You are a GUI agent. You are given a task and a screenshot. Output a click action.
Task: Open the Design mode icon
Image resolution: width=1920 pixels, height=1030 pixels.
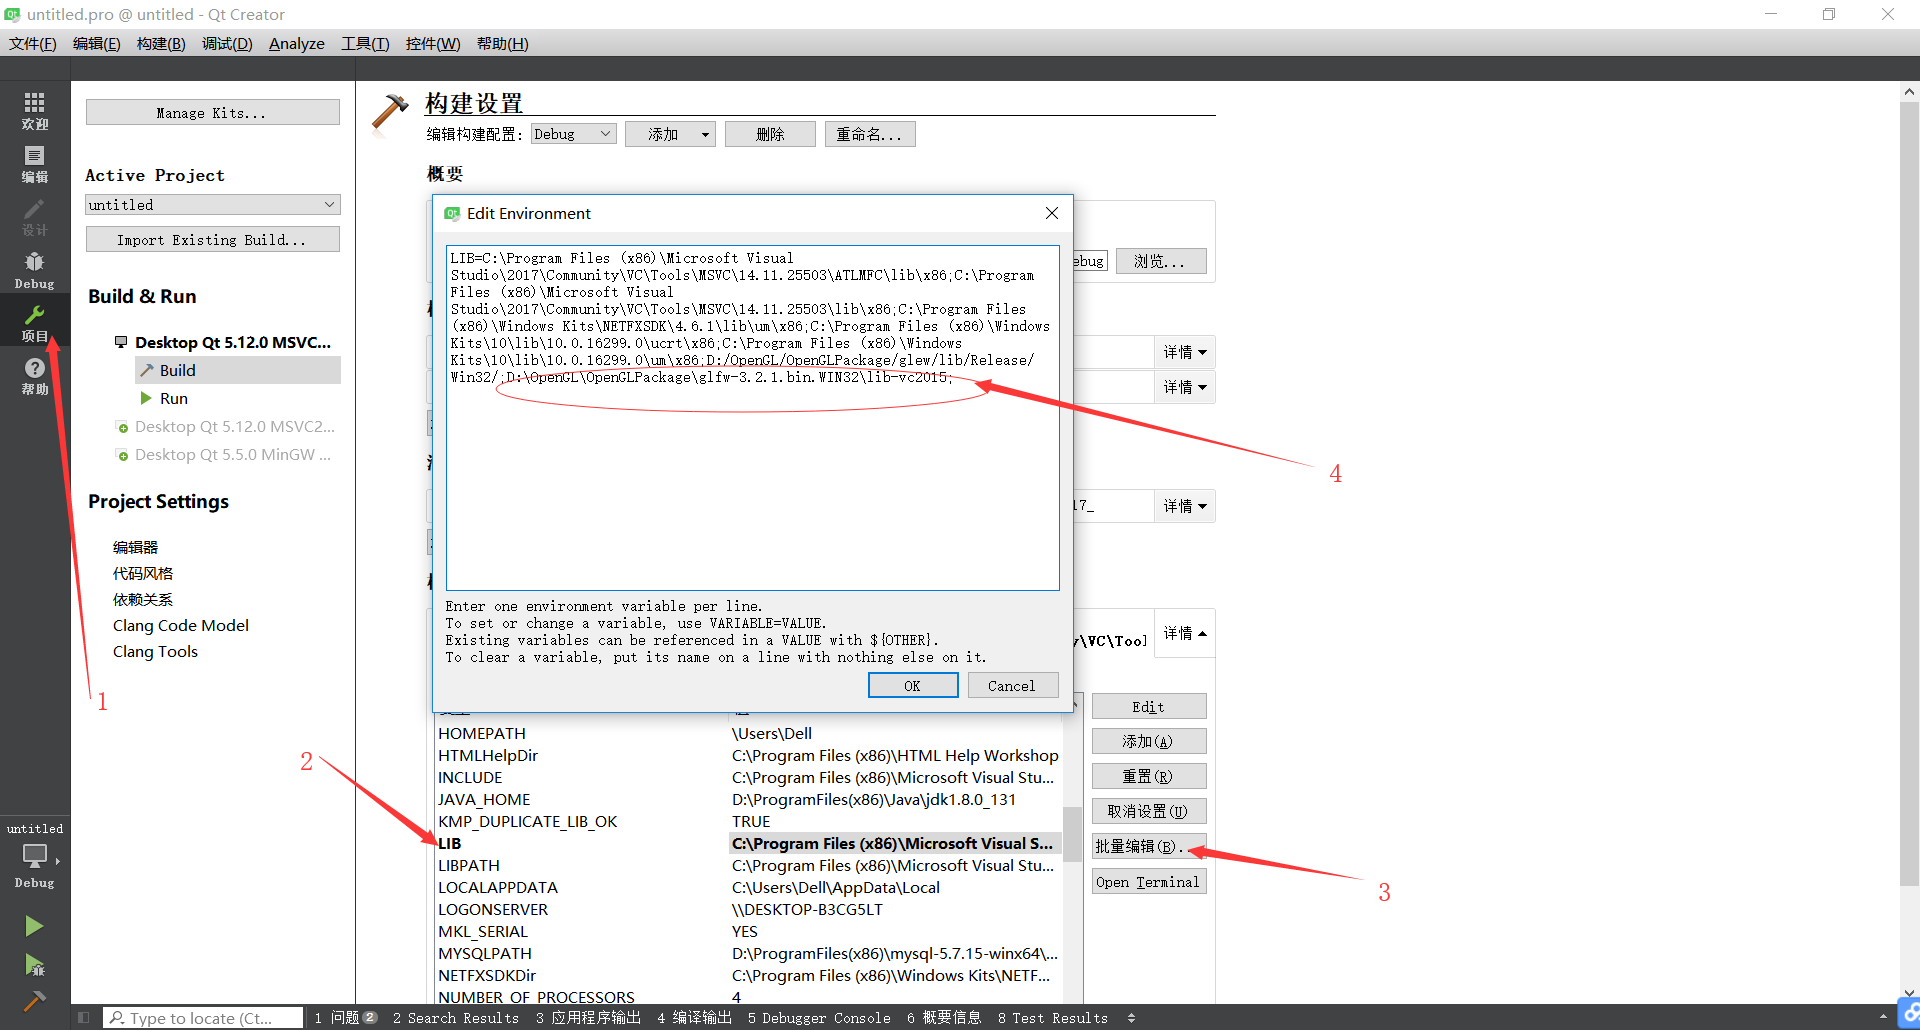(x=35, y=217)
